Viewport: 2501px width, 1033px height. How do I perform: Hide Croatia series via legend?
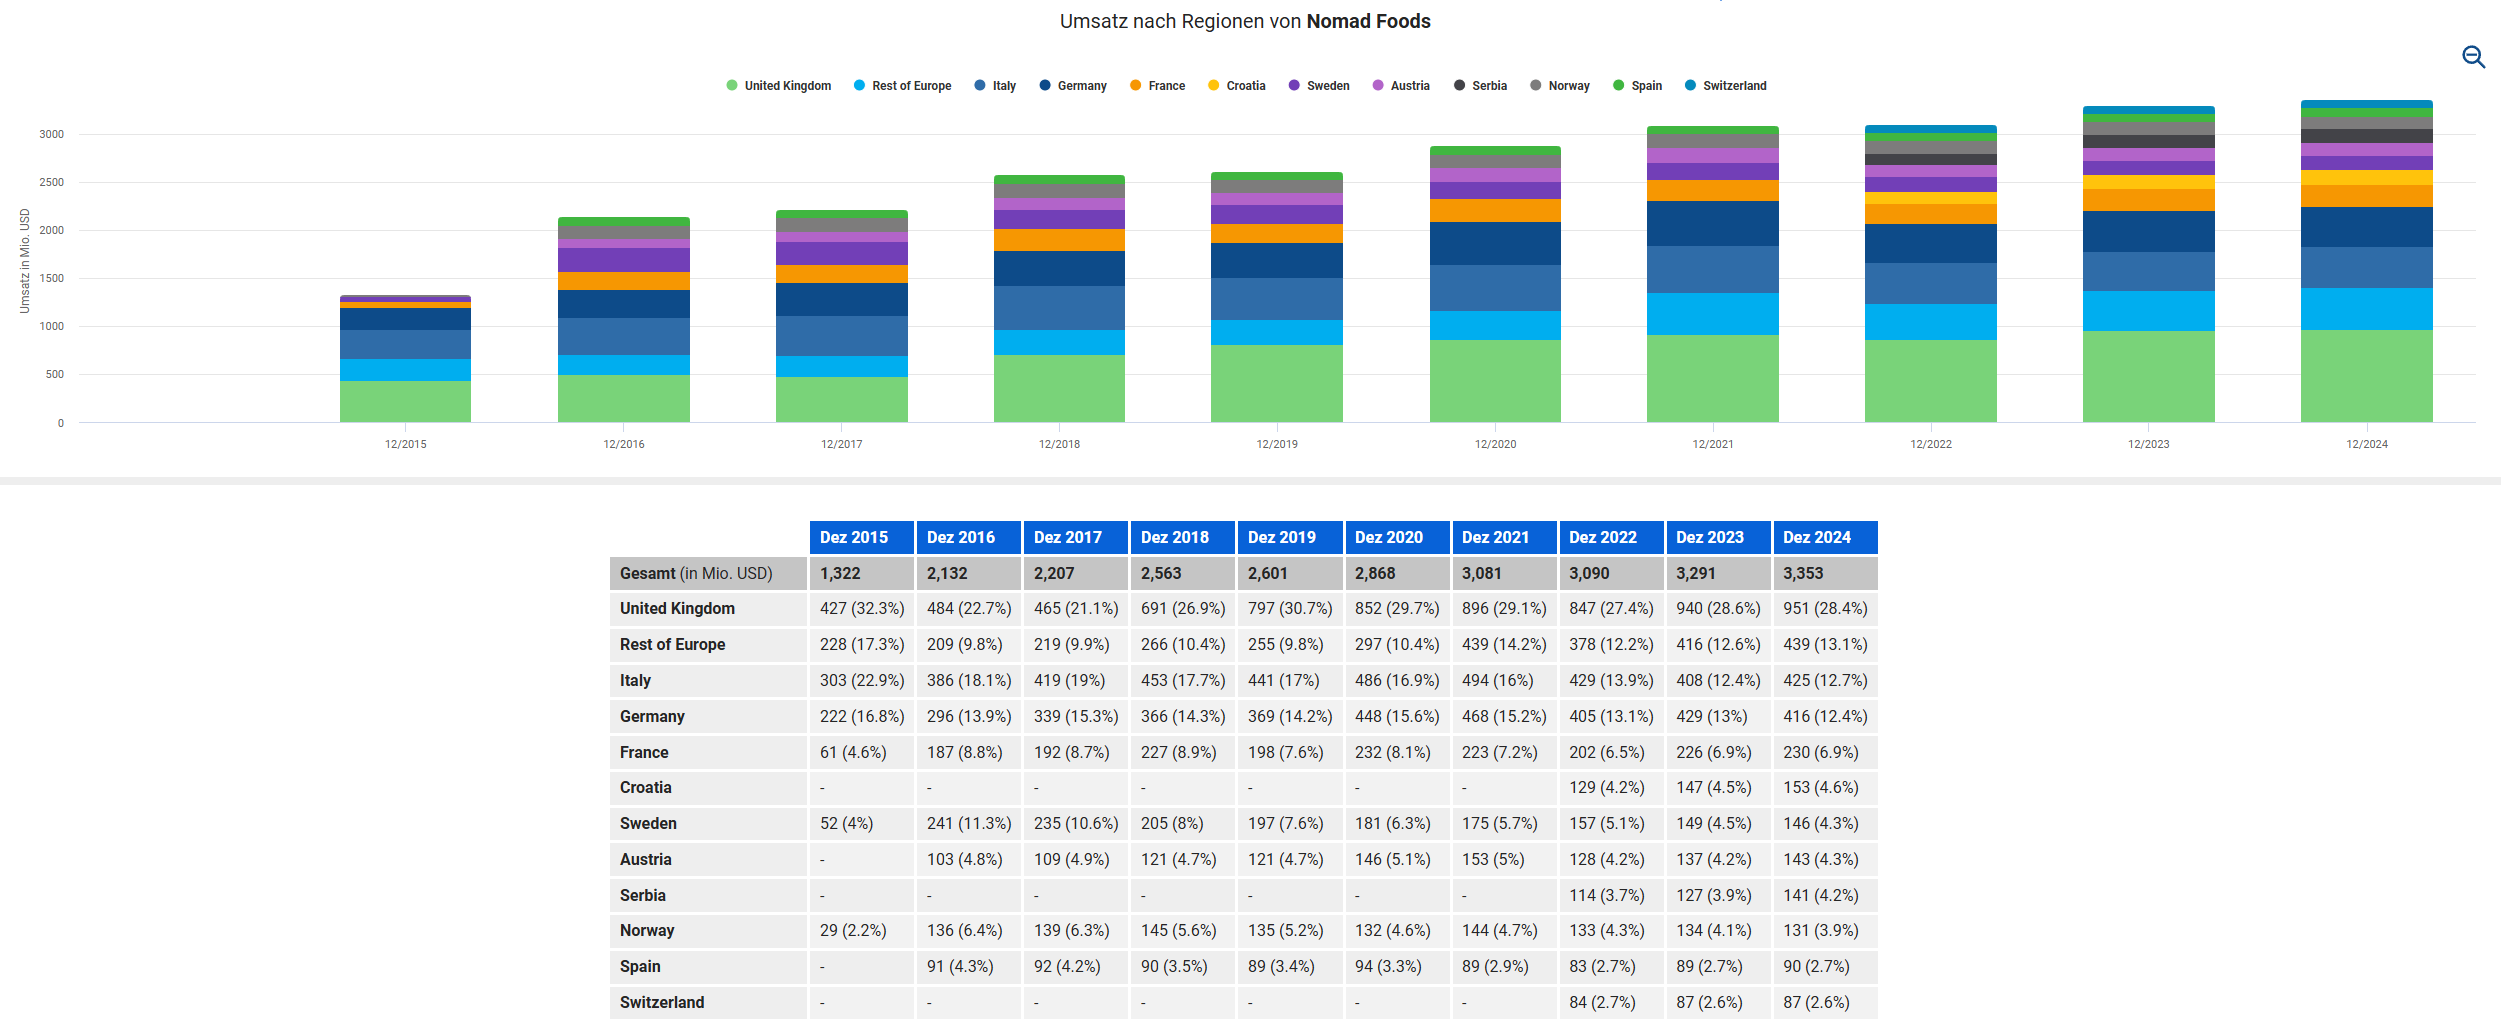click(1236, 86)
